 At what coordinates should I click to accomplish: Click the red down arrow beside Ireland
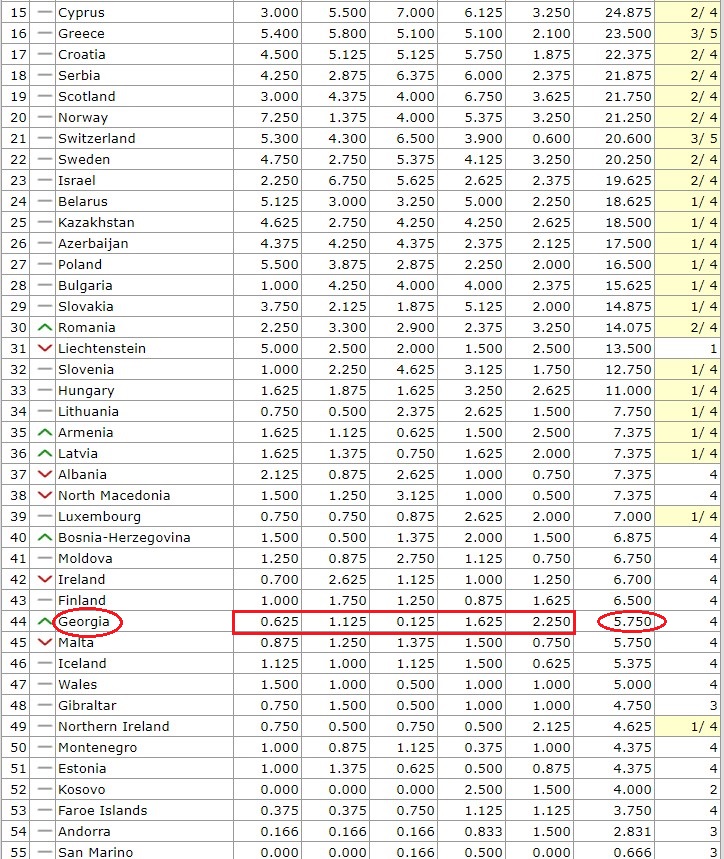[45, 580]
